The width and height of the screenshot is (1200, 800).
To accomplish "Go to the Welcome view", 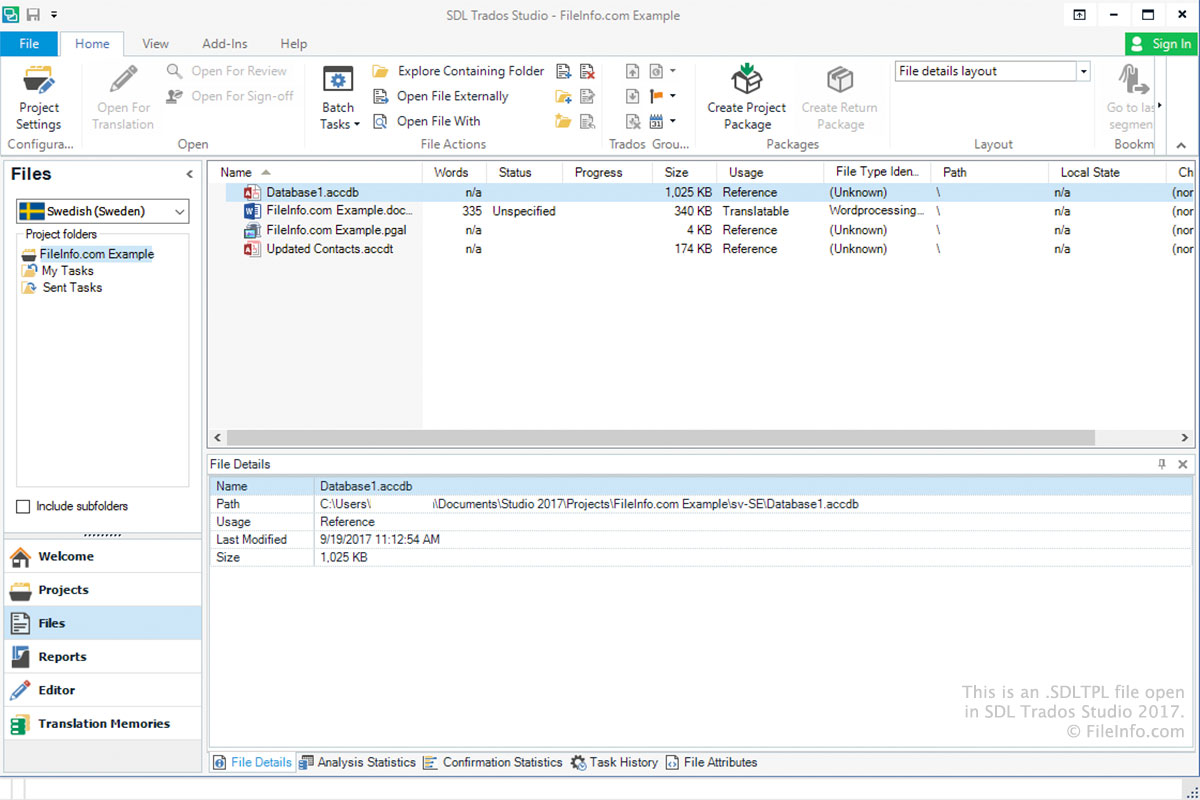I will pyautogui.click(x=103, y=556).
